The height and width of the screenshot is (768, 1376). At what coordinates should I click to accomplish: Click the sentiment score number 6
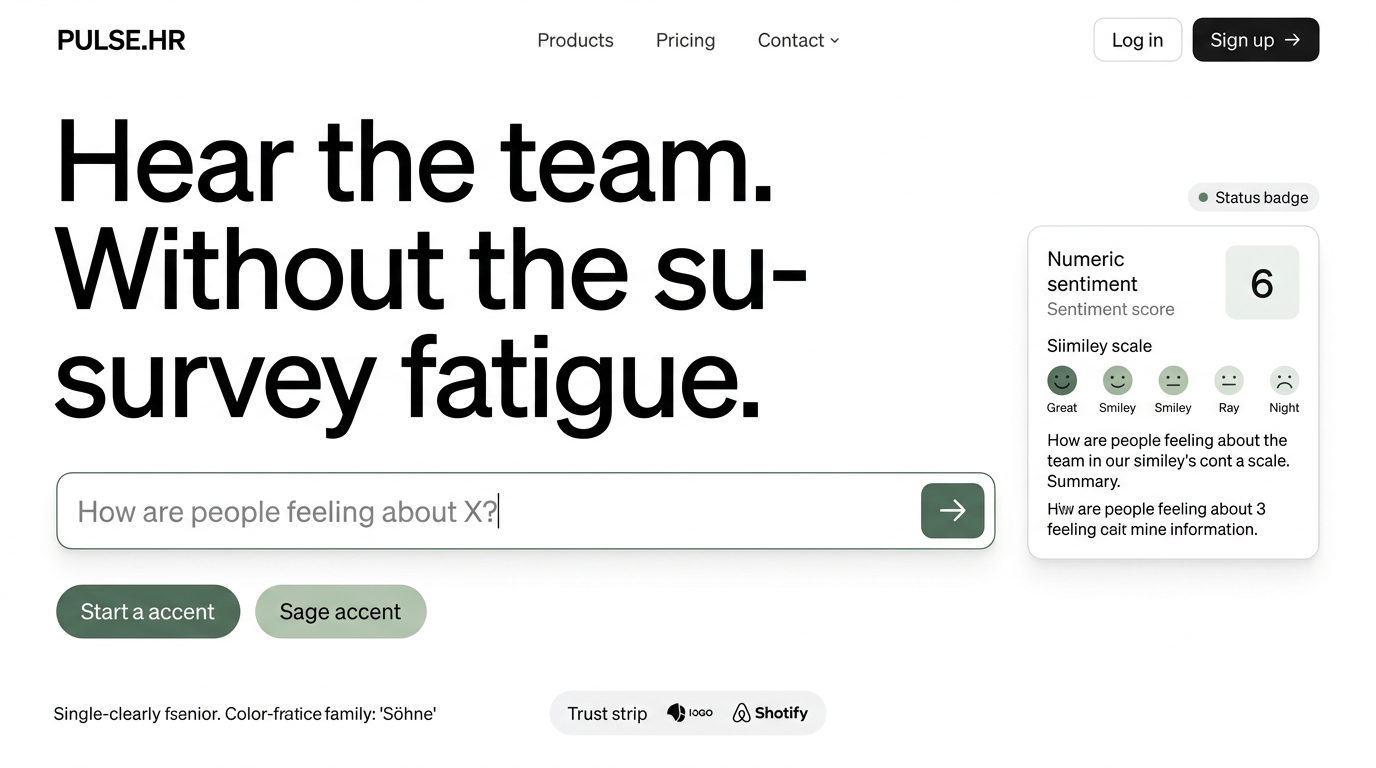point(1262,283)
